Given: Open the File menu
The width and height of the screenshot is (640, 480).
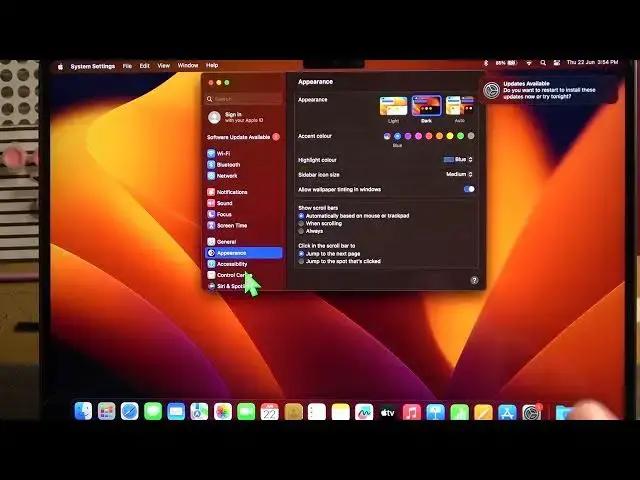Looking at the screenshot, I should pyautogui.click(x=127, y=66).
